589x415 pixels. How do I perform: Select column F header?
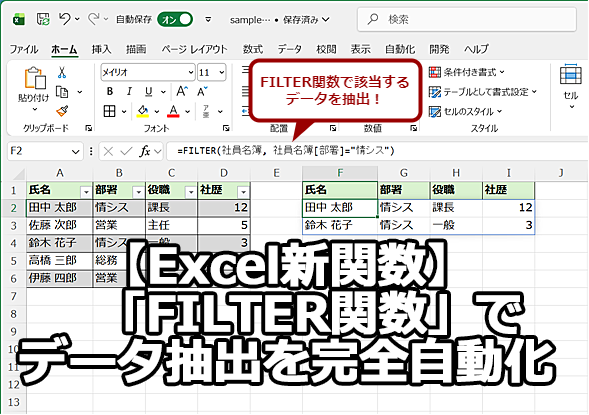click(340, 173)
